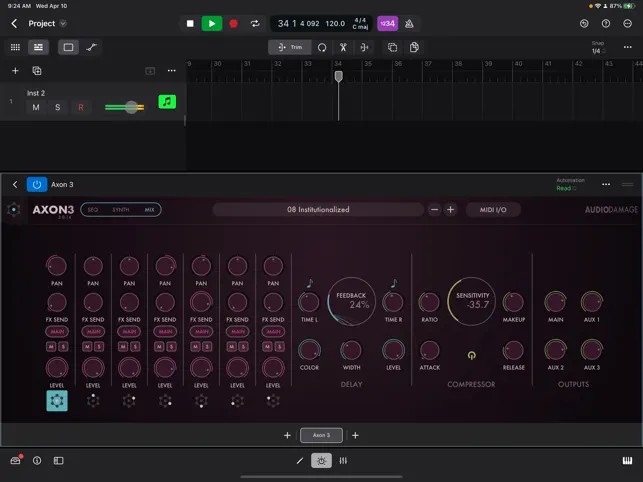Start recording with the red record button

click(x=233, y=24)
